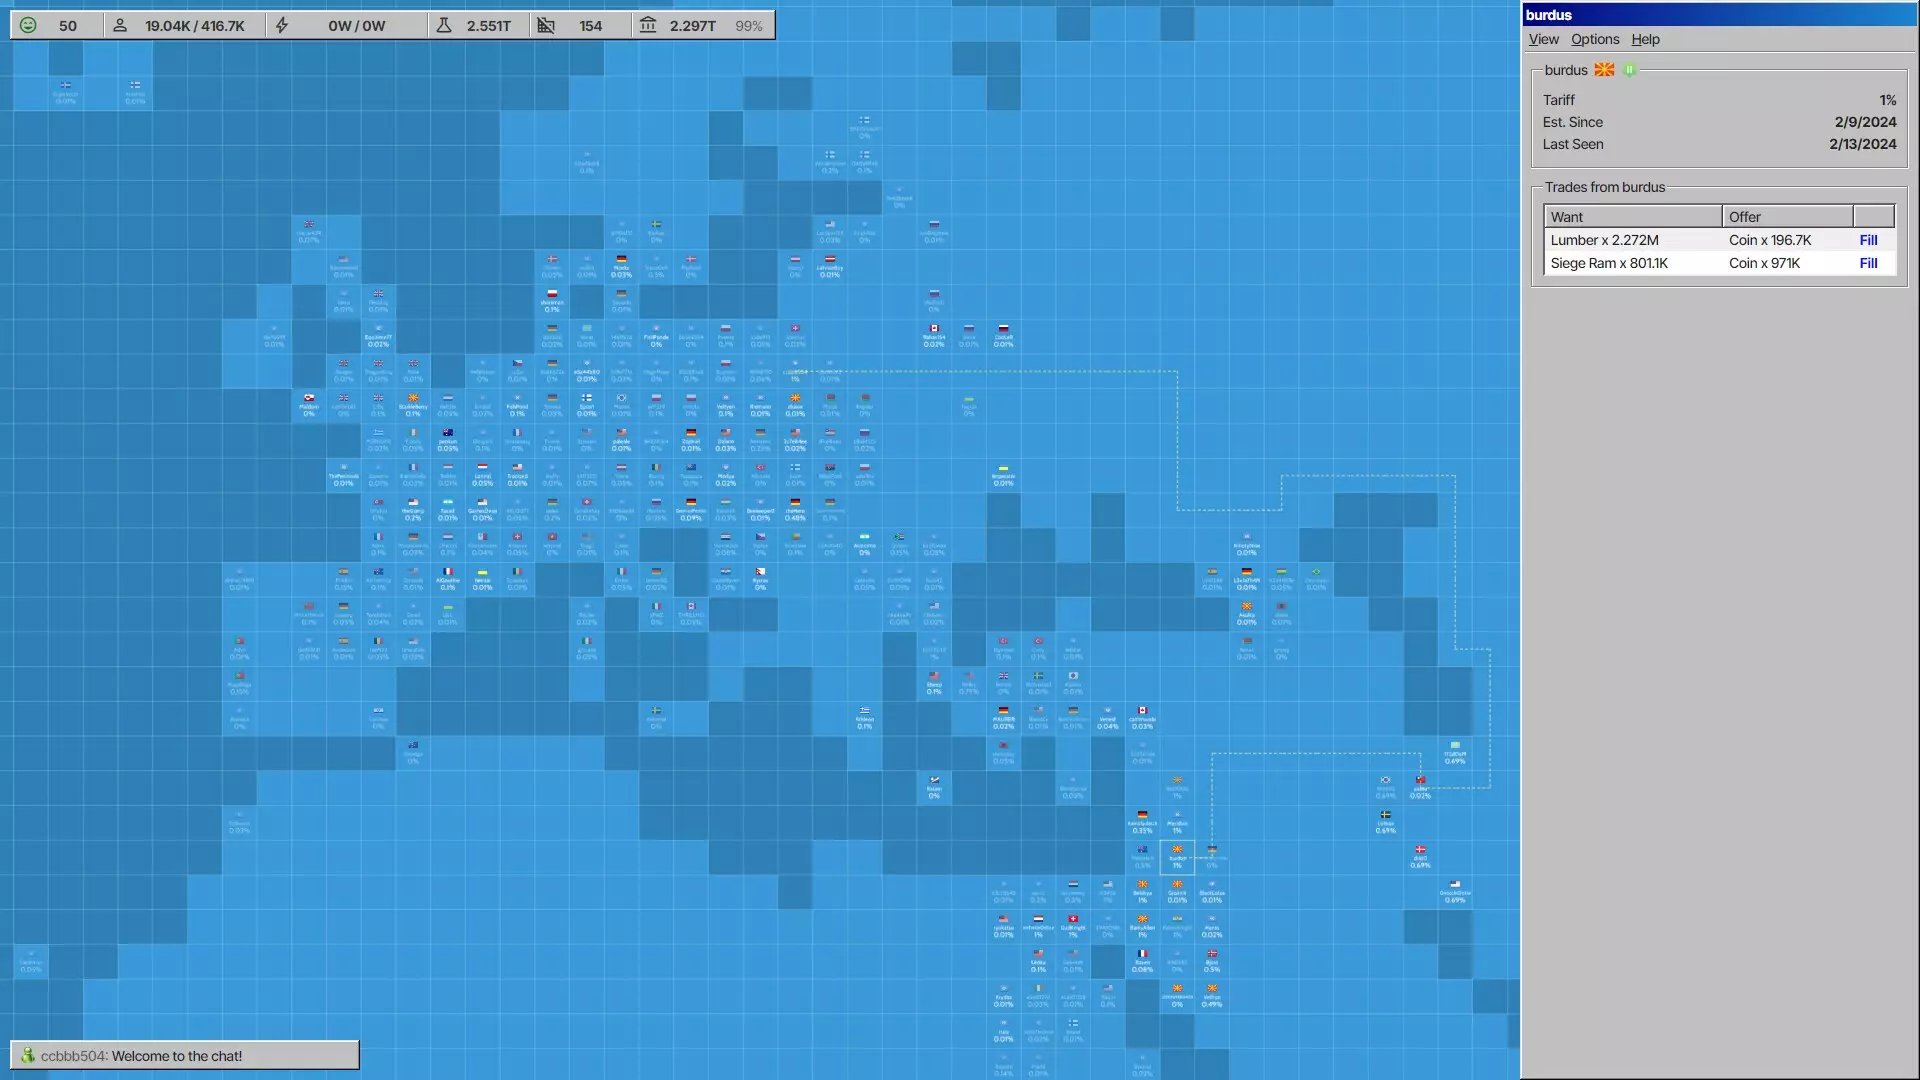Click the buildings count icon

pyautogui.click(x=546, y=25)
